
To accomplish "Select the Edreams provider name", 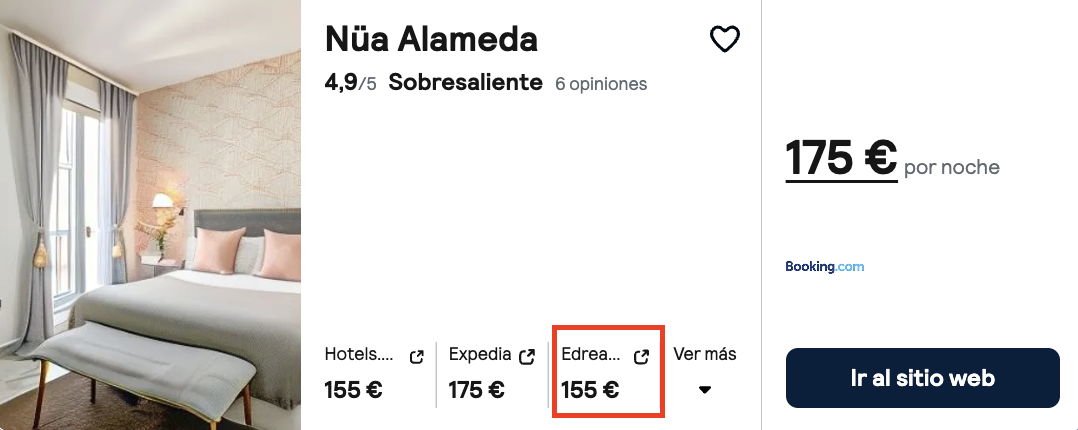I will coord(591,355).
